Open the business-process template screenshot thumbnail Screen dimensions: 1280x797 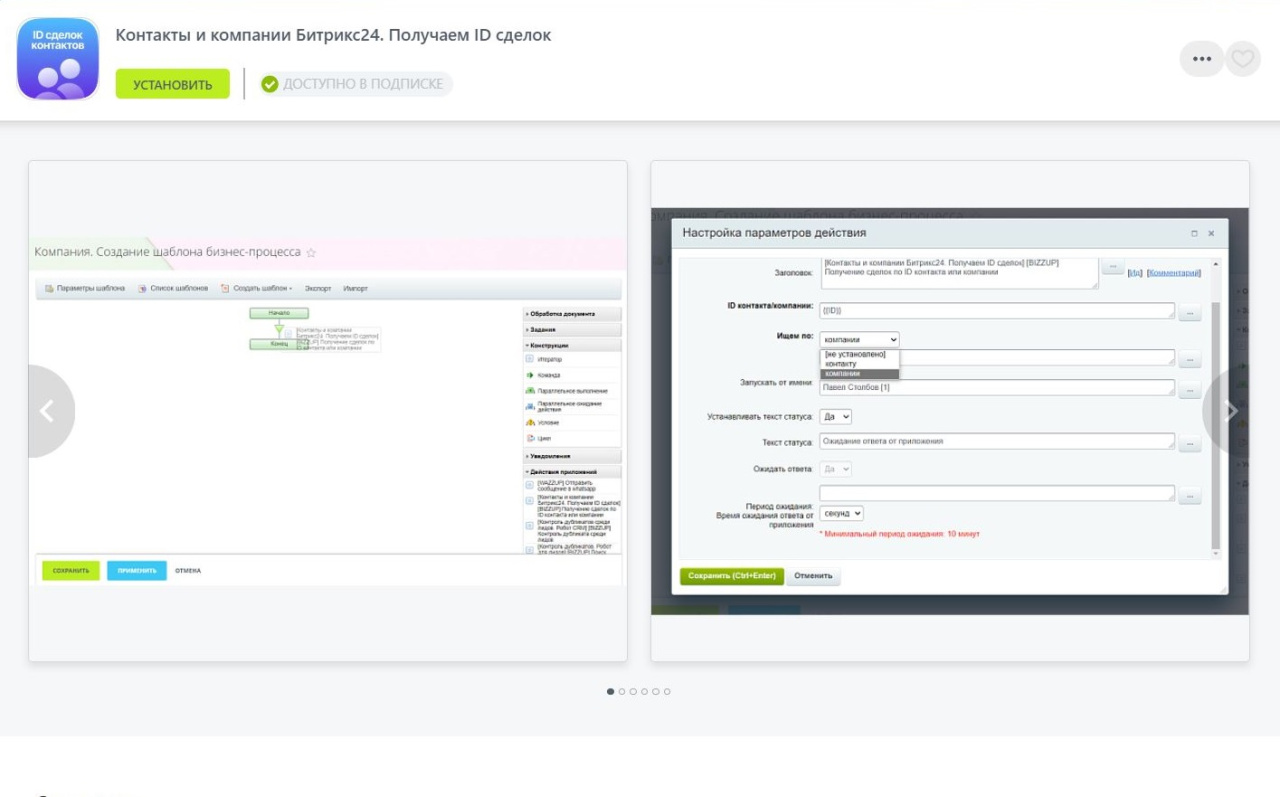328,411
